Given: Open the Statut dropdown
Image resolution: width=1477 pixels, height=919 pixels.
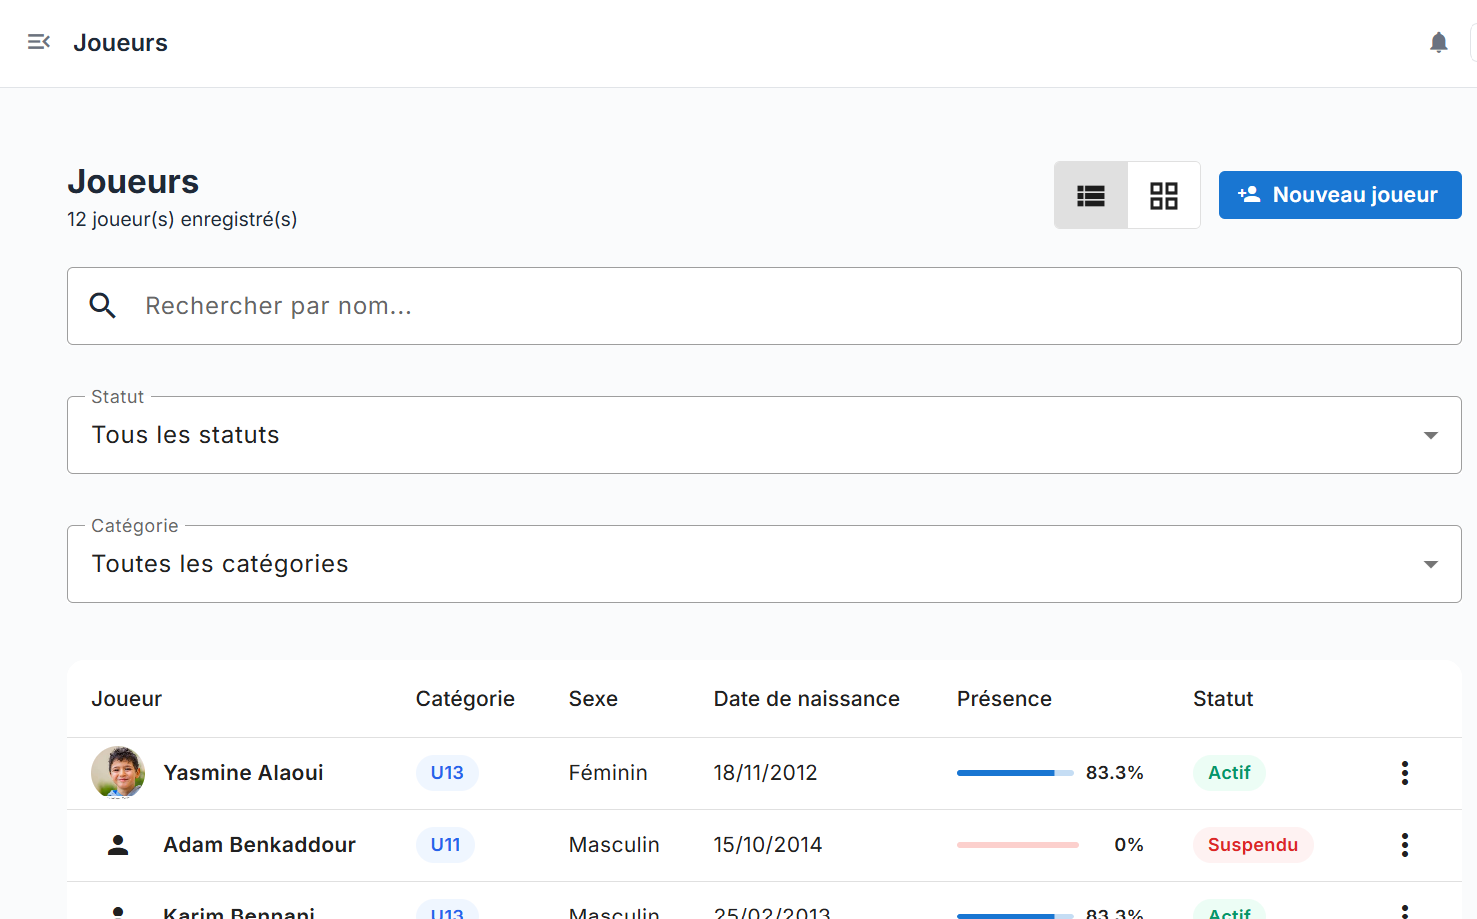Looking at the screenshot, I should coord(763,435).
